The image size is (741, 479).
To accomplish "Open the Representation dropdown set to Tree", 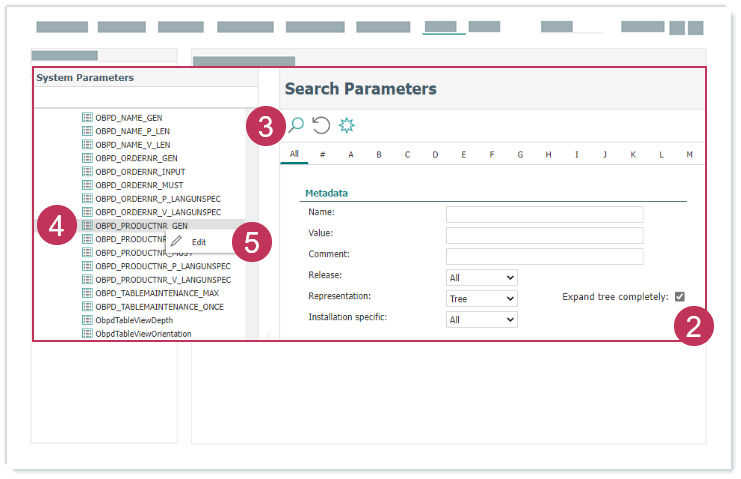I will (481, 298).
